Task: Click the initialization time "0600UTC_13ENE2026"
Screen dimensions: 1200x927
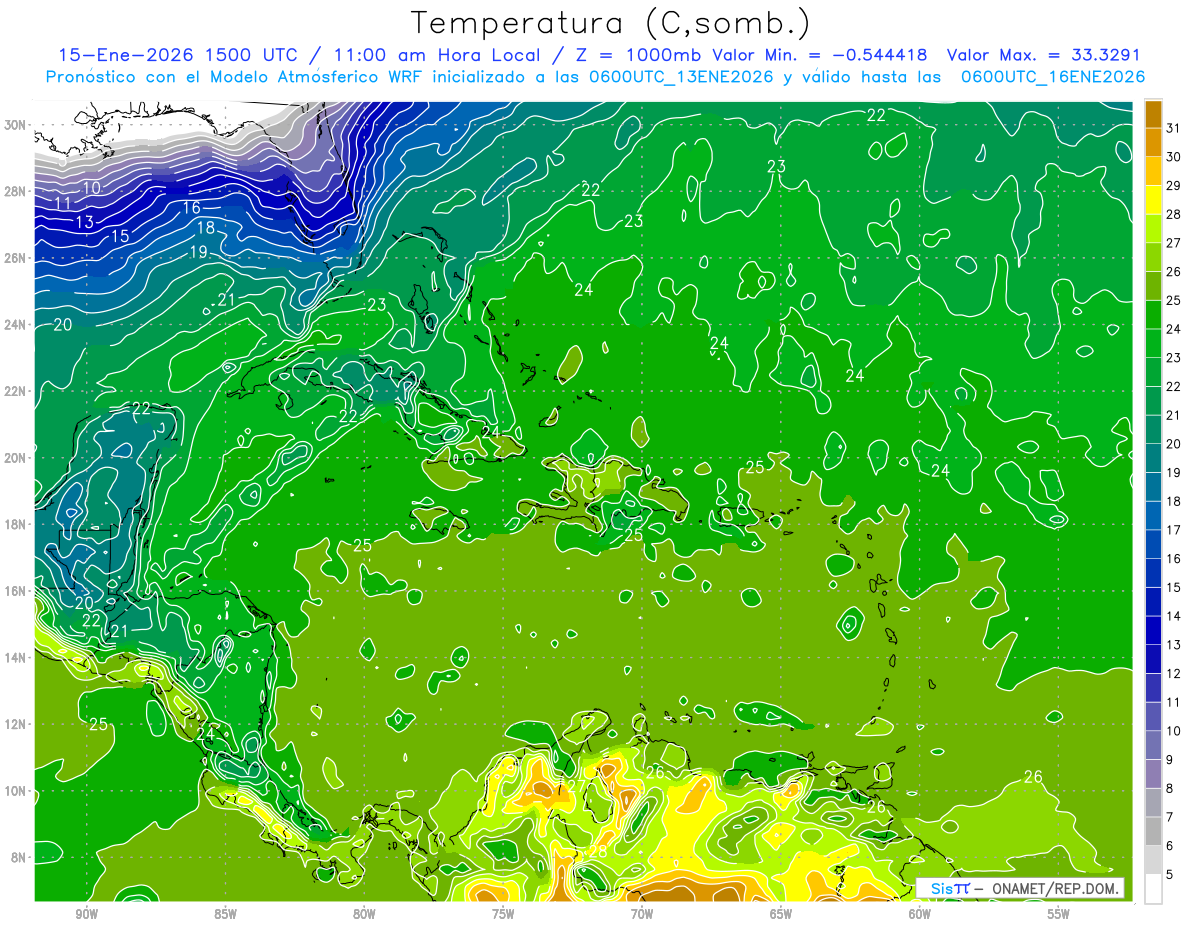Action: pos(680,76)
